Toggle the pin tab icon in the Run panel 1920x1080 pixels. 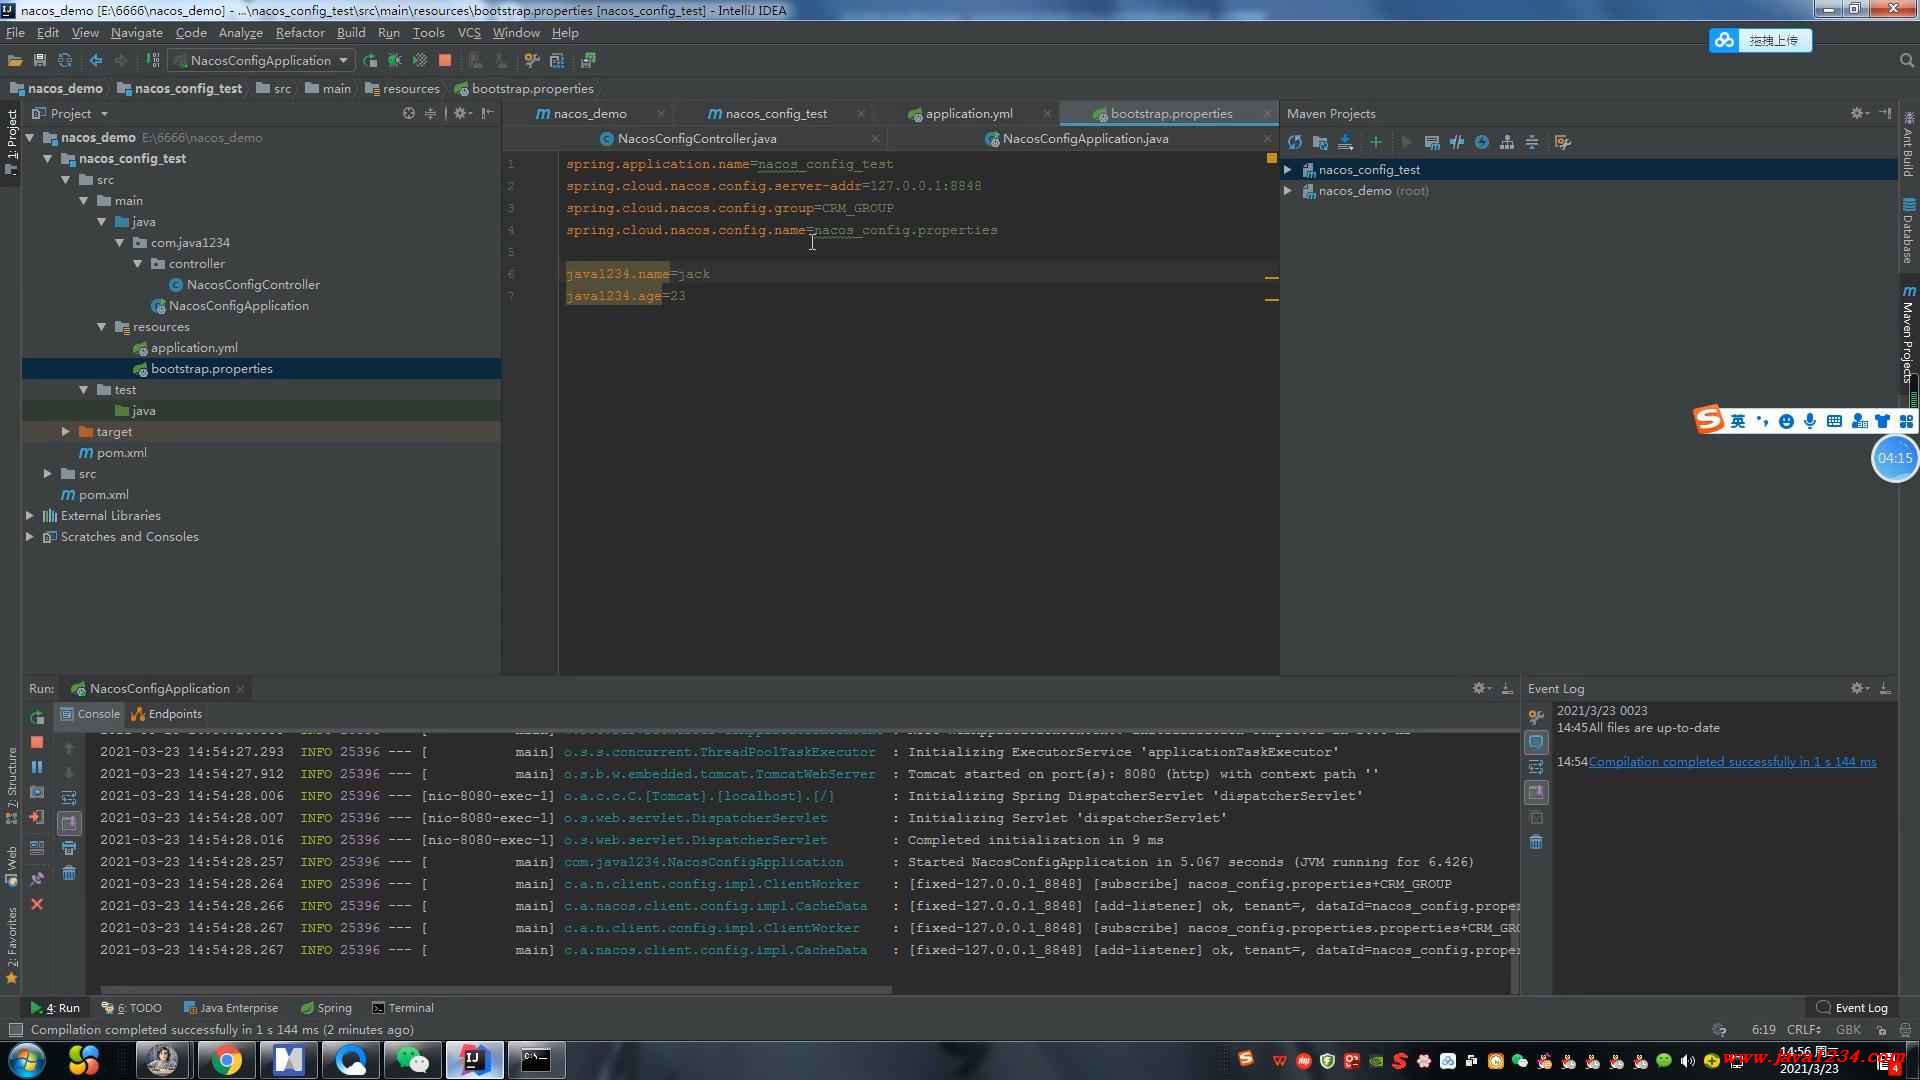37,879
